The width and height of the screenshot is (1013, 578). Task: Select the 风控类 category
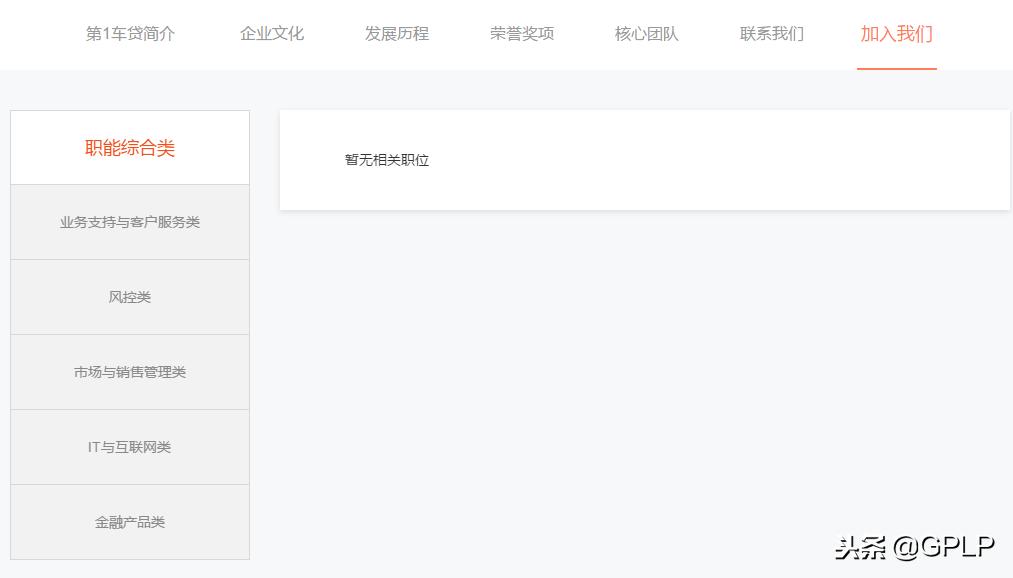pos(129,296)
